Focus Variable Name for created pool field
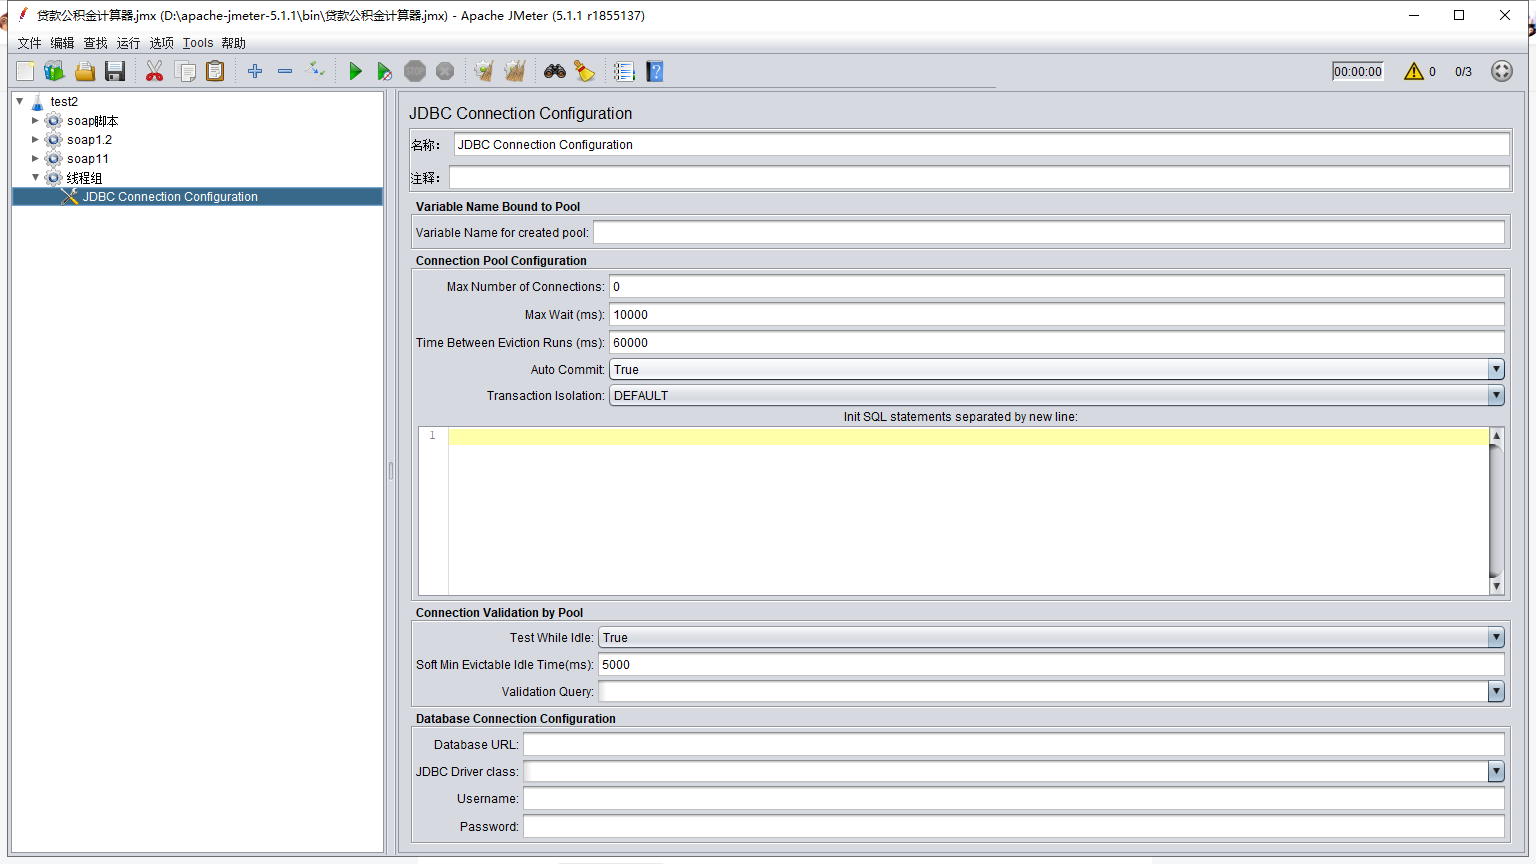 (x=1049, y=233)
